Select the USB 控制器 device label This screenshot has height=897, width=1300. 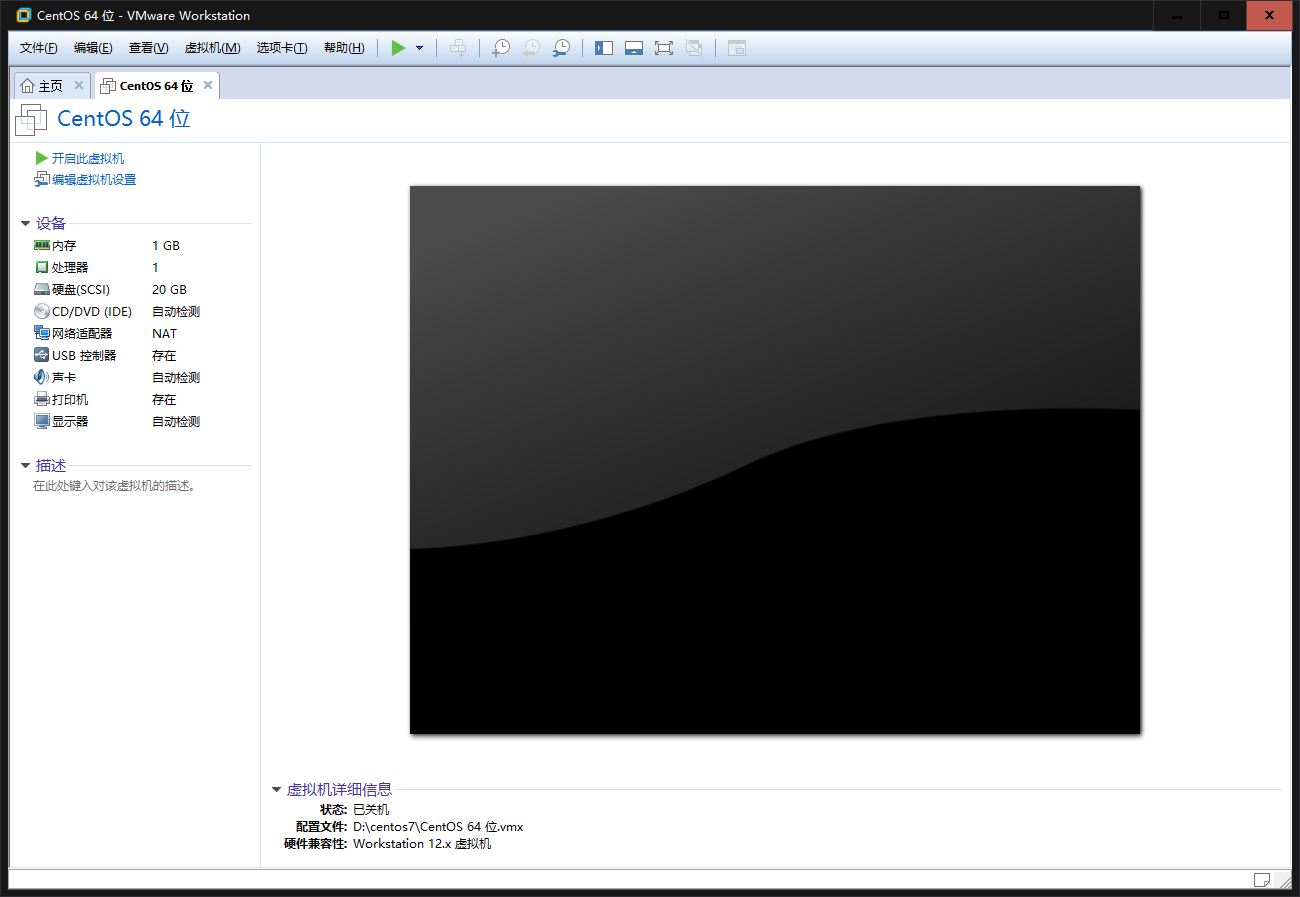(x=84, y=355)
